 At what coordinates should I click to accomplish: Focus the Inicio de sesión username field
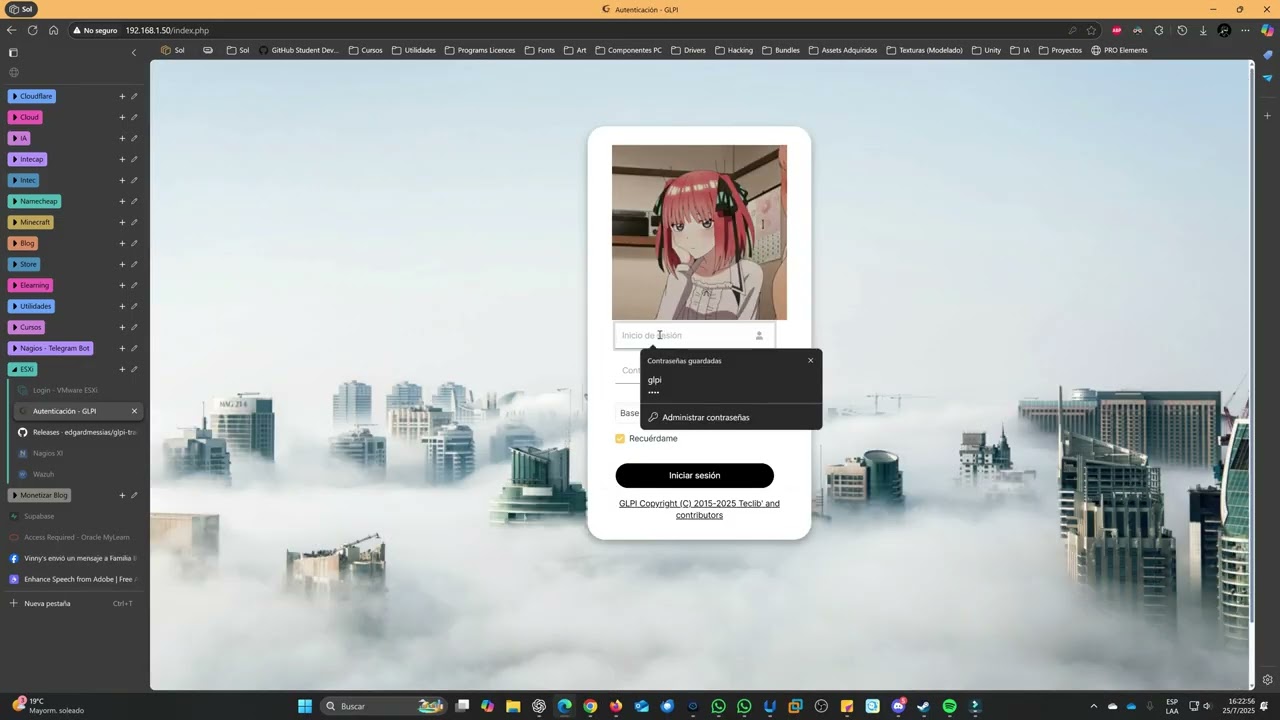(694, 335)
